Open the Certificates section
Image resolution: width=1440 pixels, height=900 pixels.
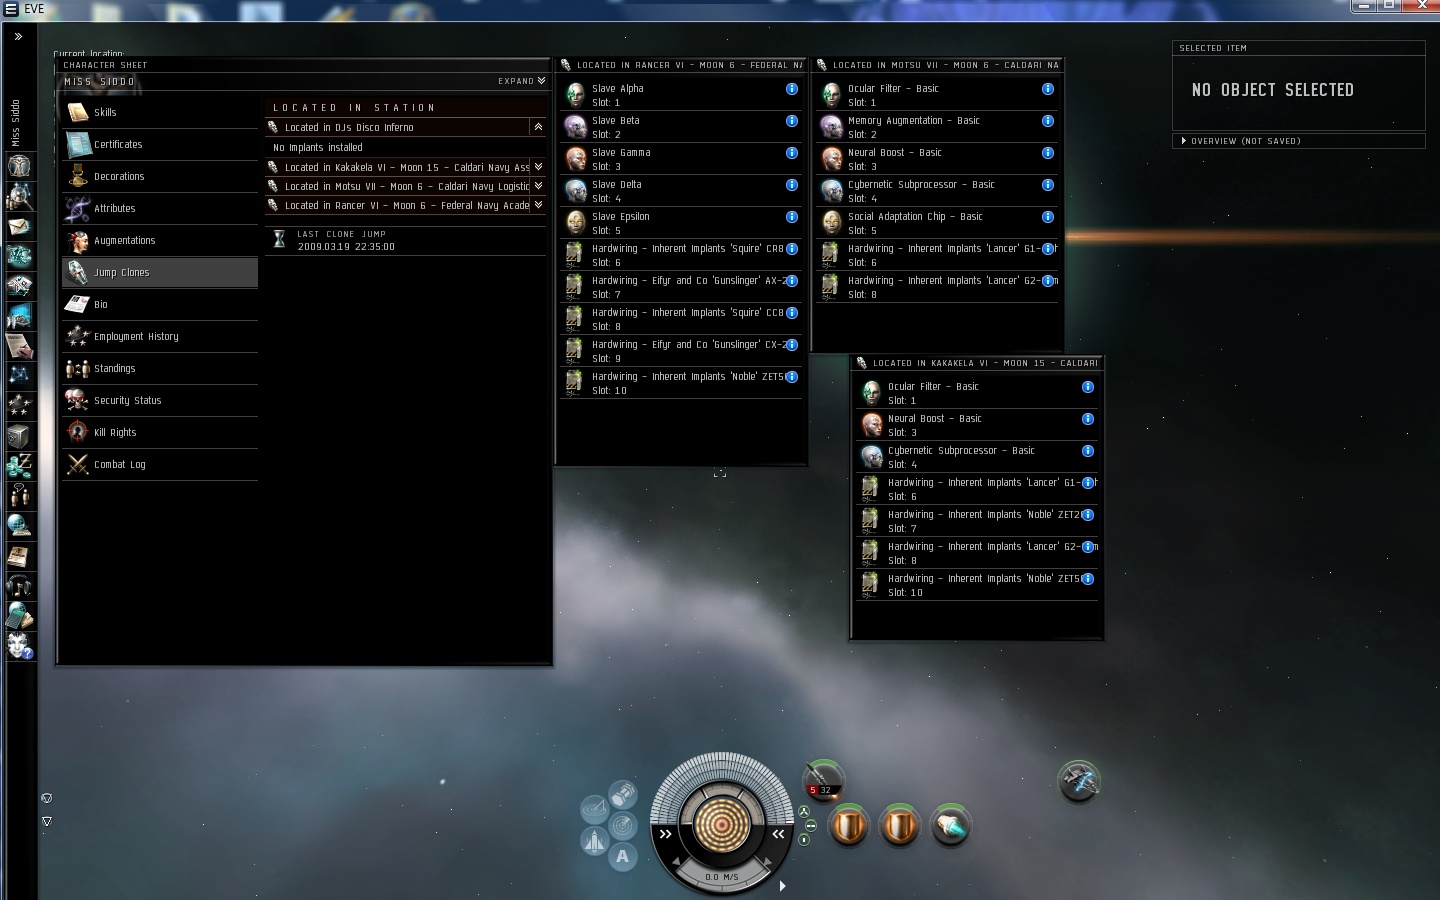pos(160,145)
